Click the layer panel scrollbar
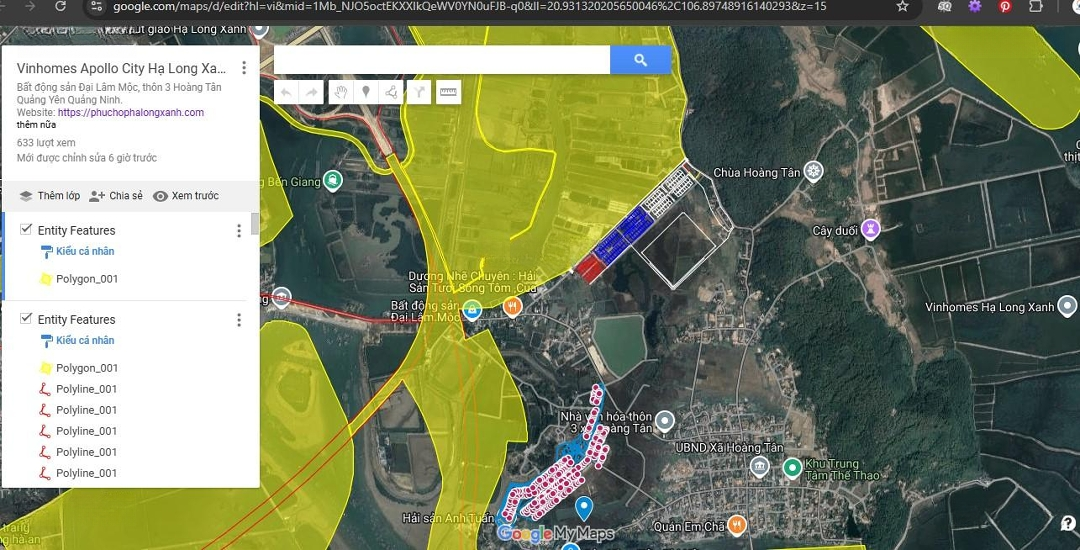Viewport: 1080px width, 550px height. 255,224
